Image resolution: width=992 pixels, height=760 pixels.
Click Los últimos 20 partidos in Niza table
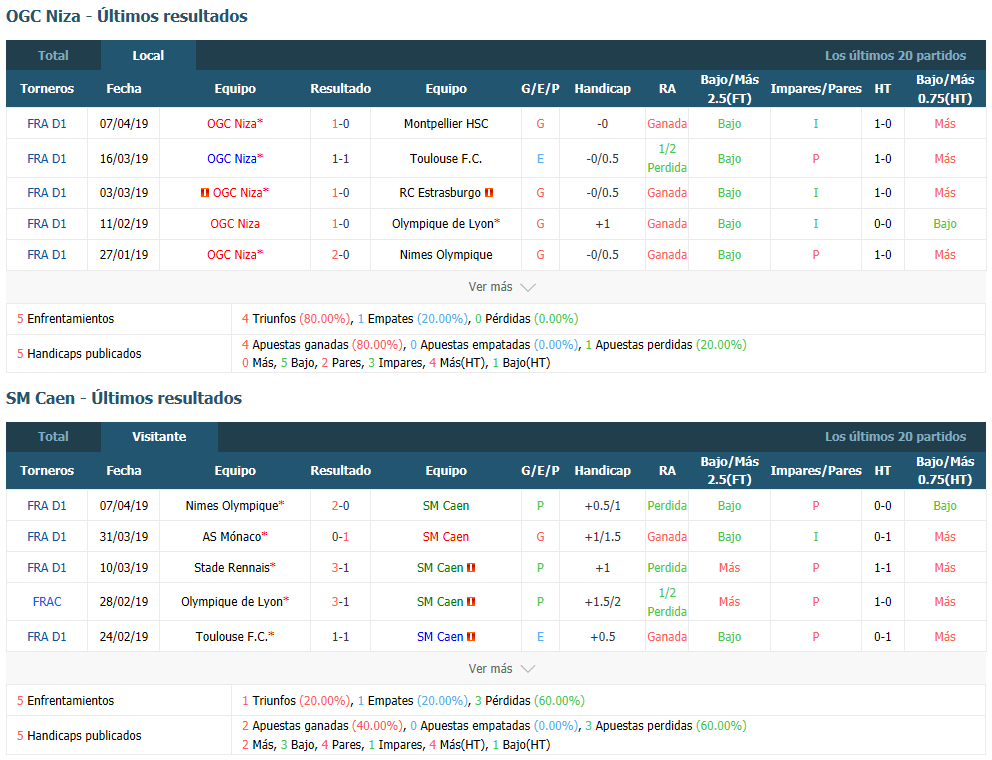895,56
